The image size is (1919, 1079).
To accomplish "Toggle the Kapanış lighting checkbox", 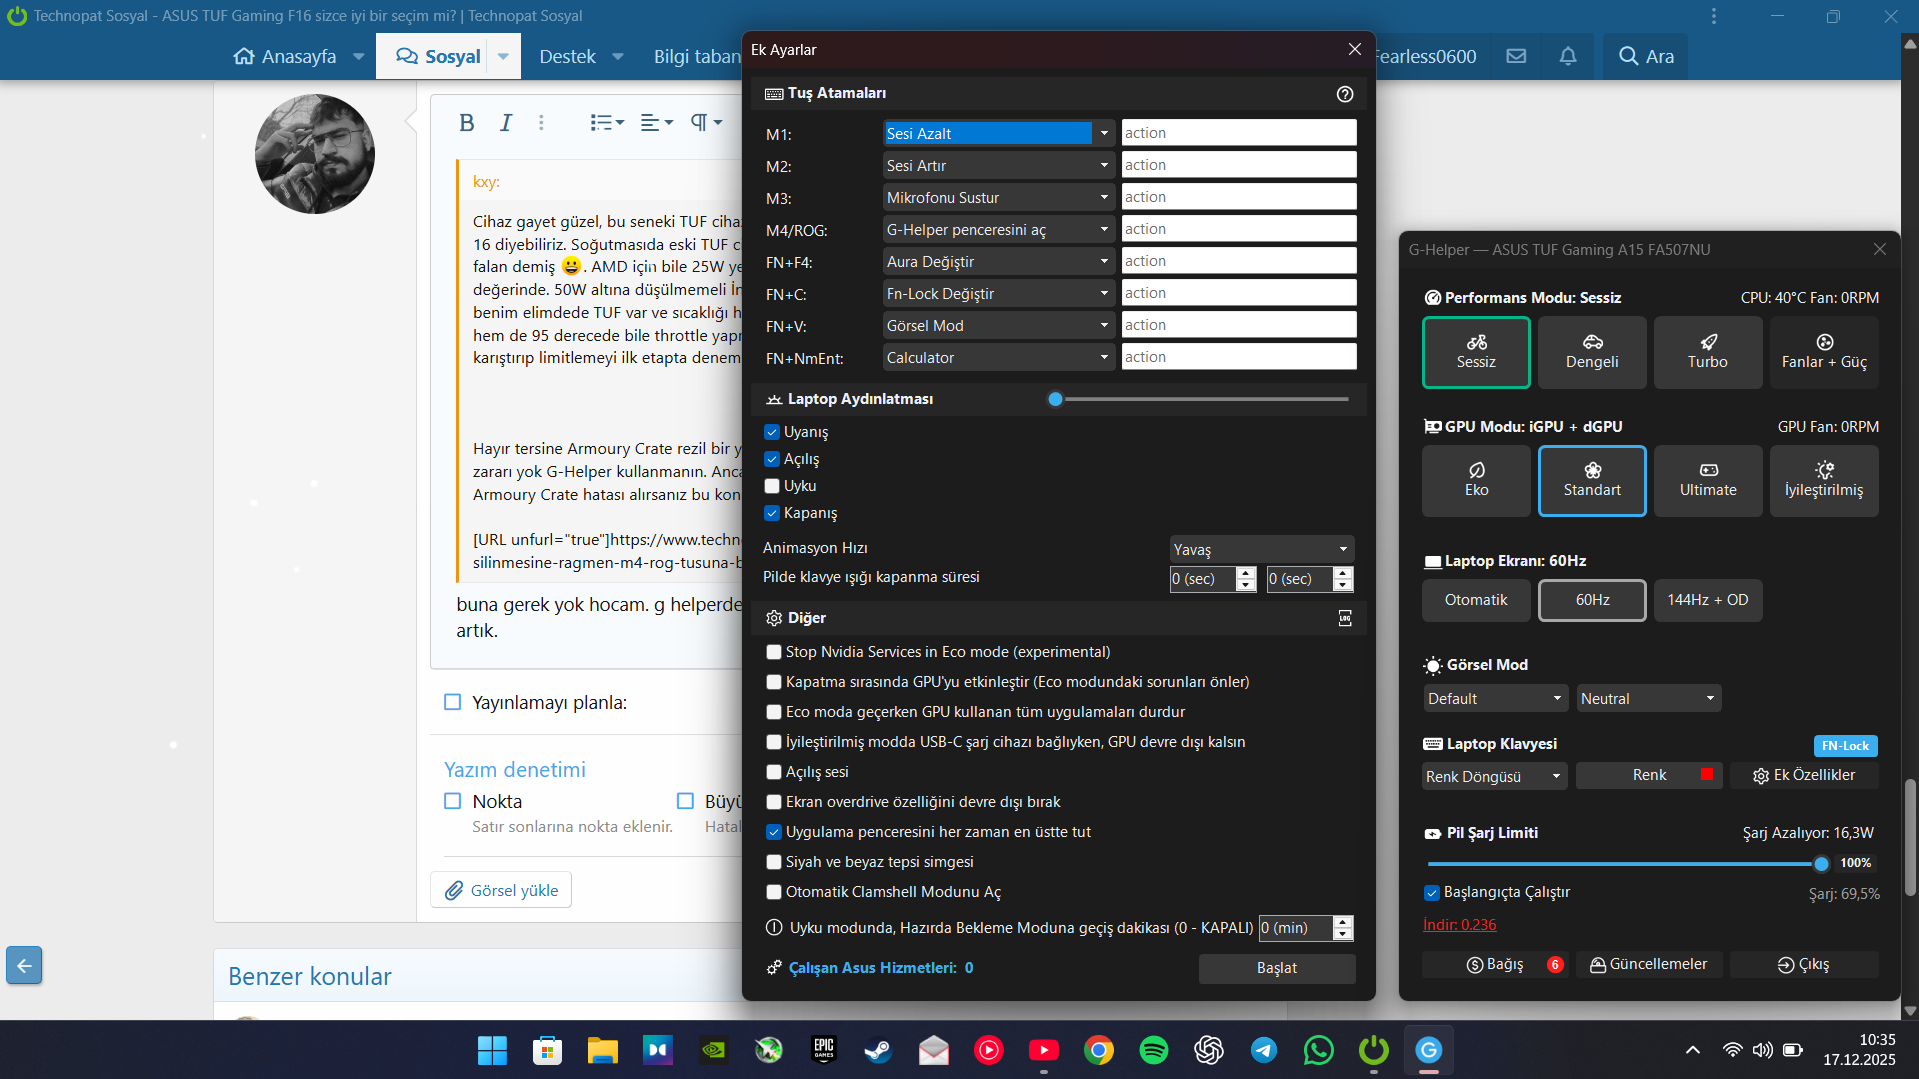I will click(x=772, y=513).
